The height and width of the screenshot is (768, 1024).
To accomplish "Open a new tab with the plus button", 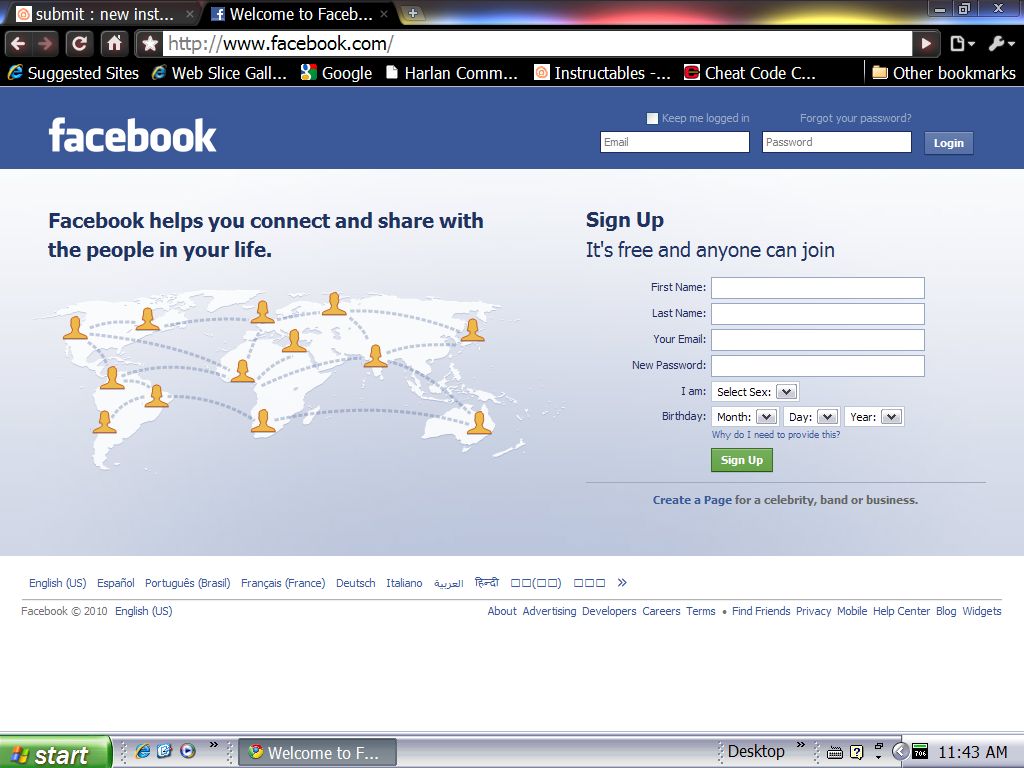I will 413,13.
